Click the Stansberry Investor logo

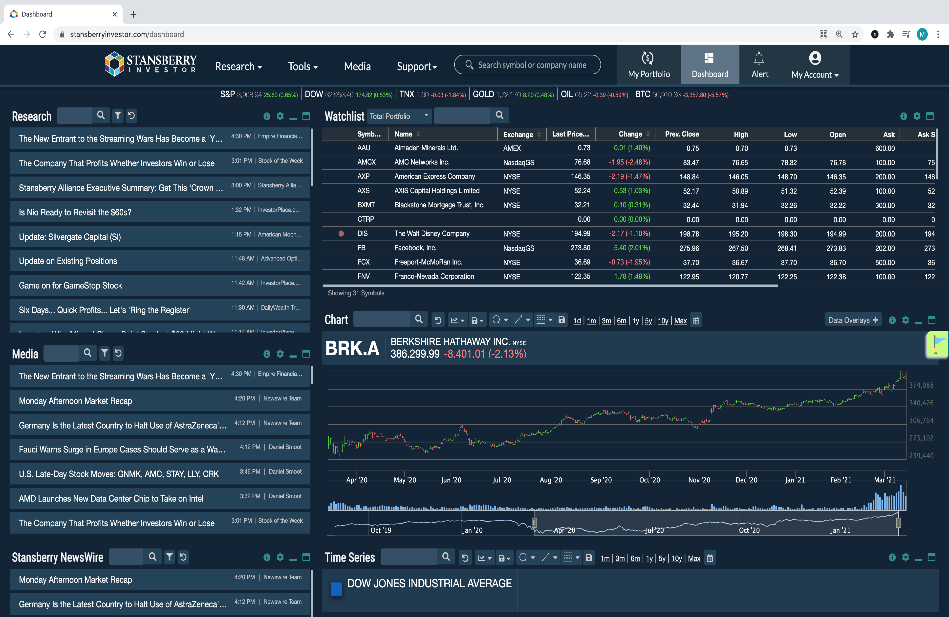(150, 64)
